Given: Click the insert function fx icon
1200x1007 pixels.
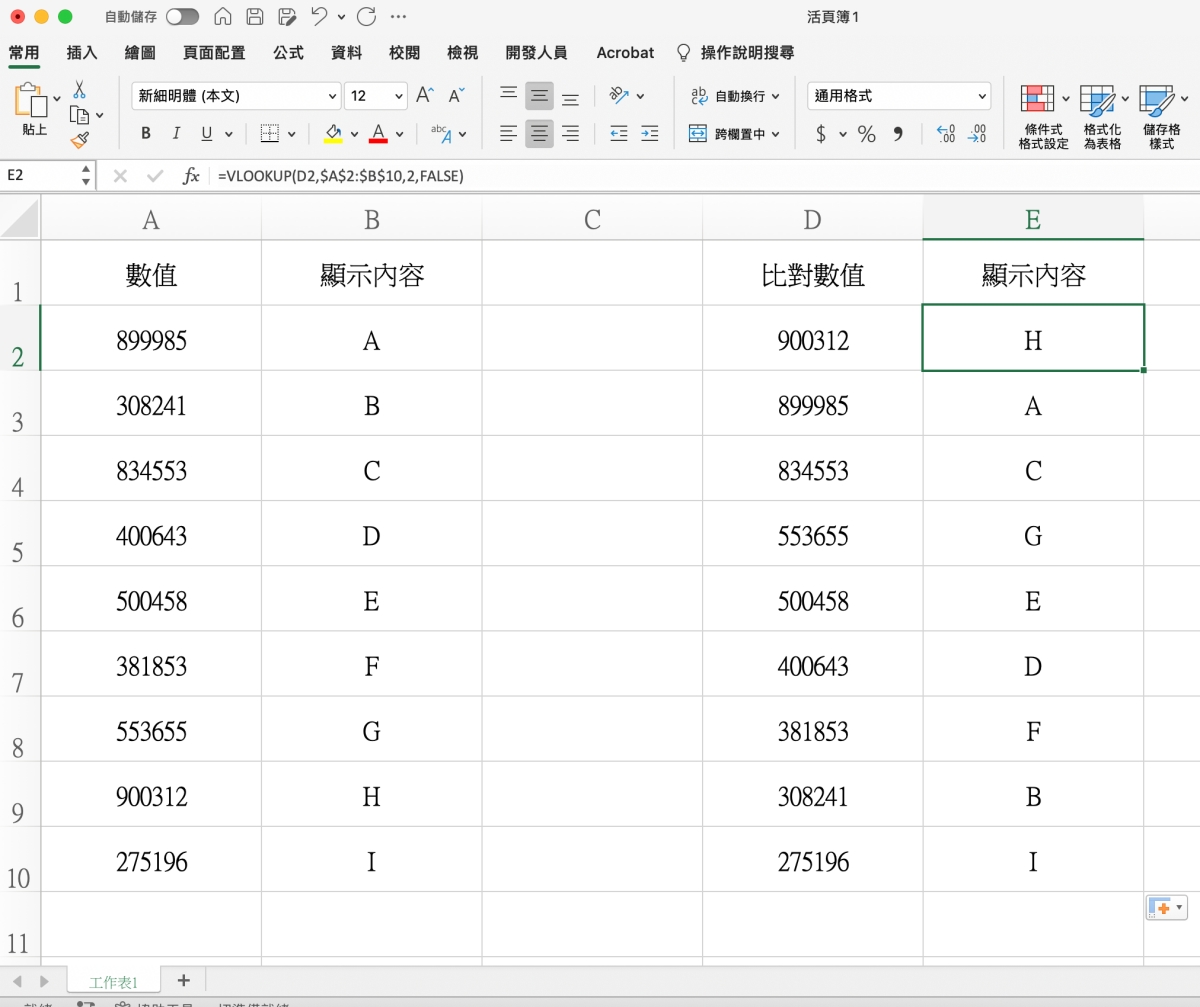Looking at the screenshot, I should point(191,176).
